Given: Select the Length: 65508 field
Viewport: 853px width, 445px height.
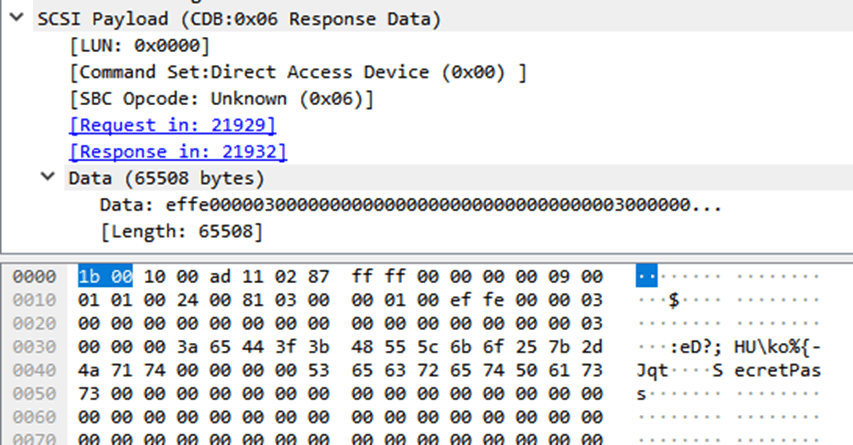Looking at the screenshot, I should coord(182,231).
